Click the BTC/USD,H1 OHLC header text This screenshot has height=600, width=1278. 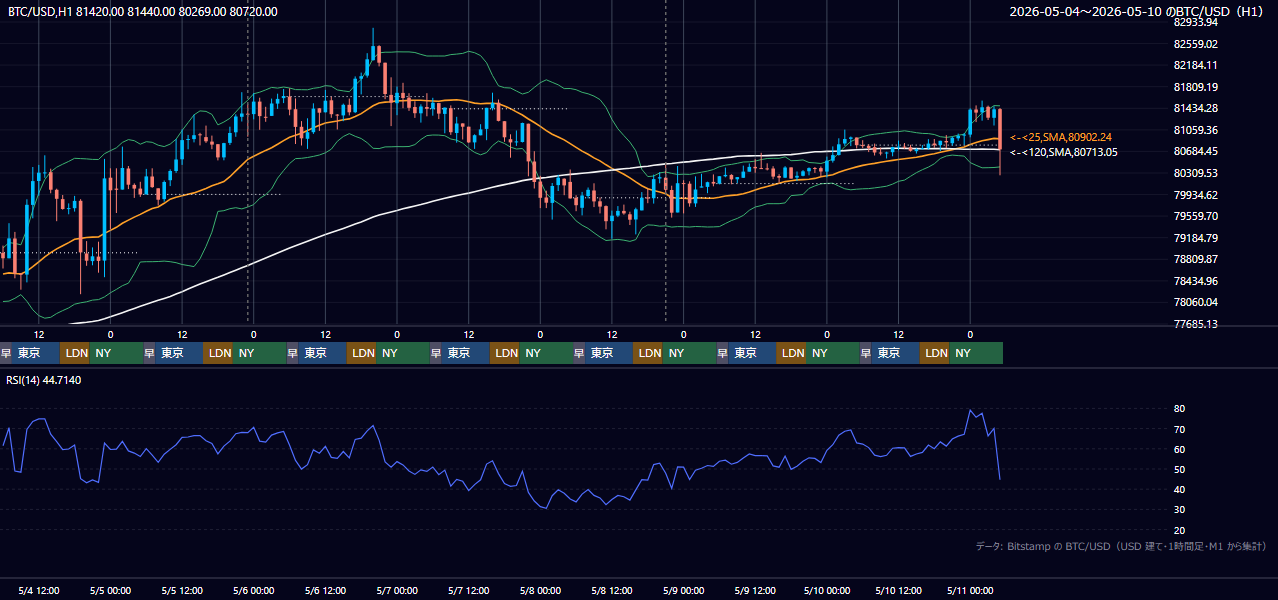click(143, 11)
